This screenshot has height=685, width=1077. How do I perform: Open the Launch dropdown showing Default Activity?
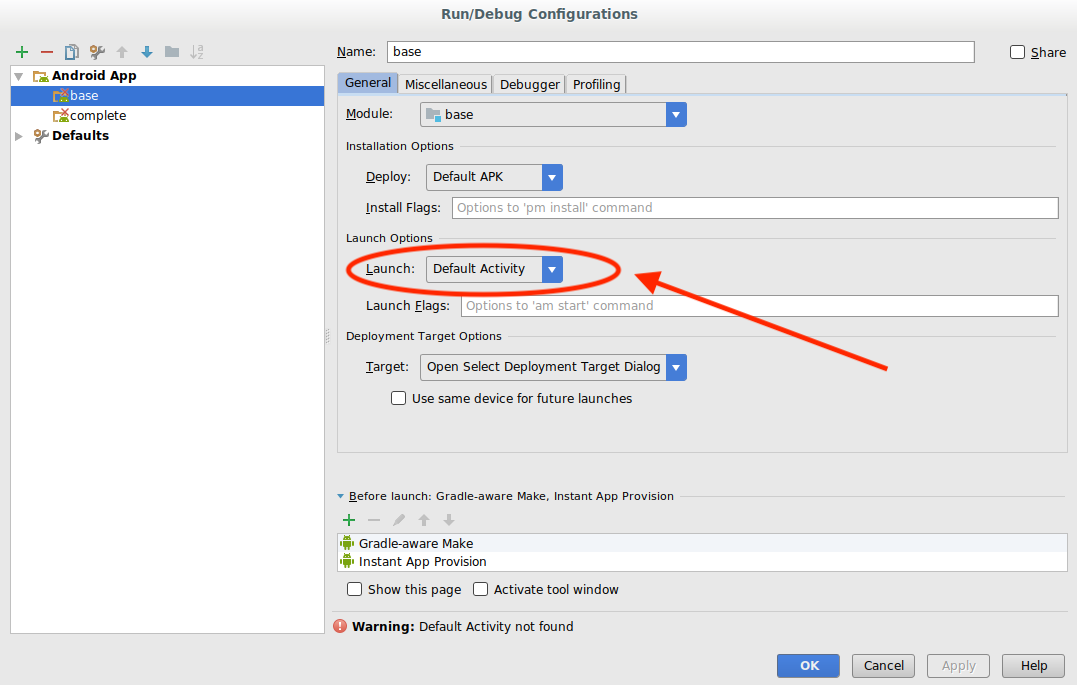click(552, 269)
